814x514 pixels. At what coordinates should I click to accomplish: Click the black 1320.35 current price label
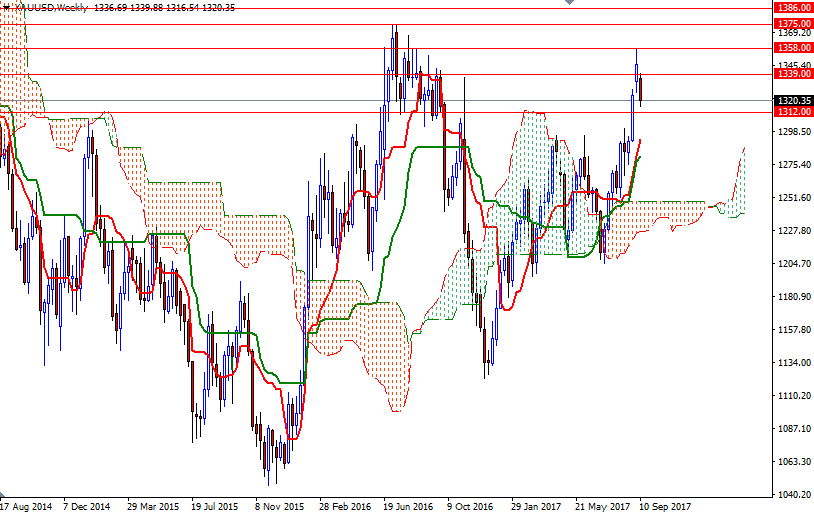coord(793,100)
